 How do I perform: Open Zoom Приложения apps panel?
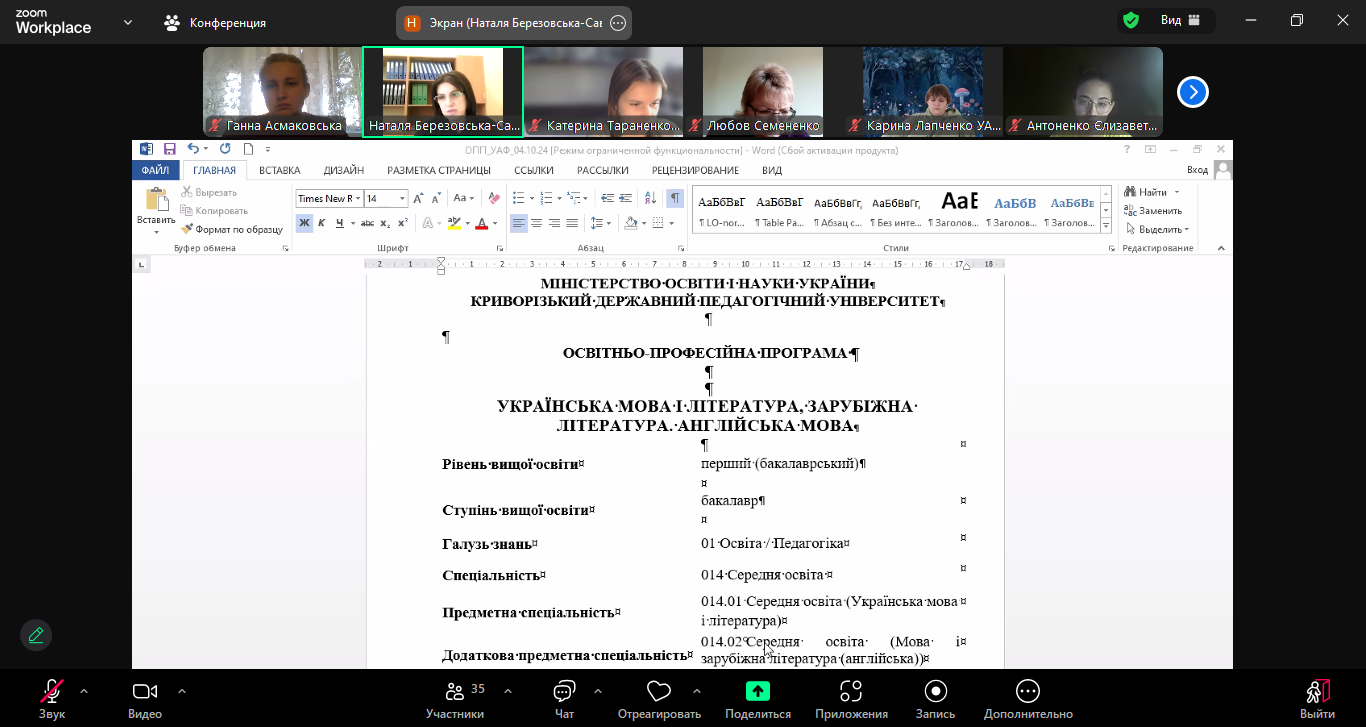(851, 699)
